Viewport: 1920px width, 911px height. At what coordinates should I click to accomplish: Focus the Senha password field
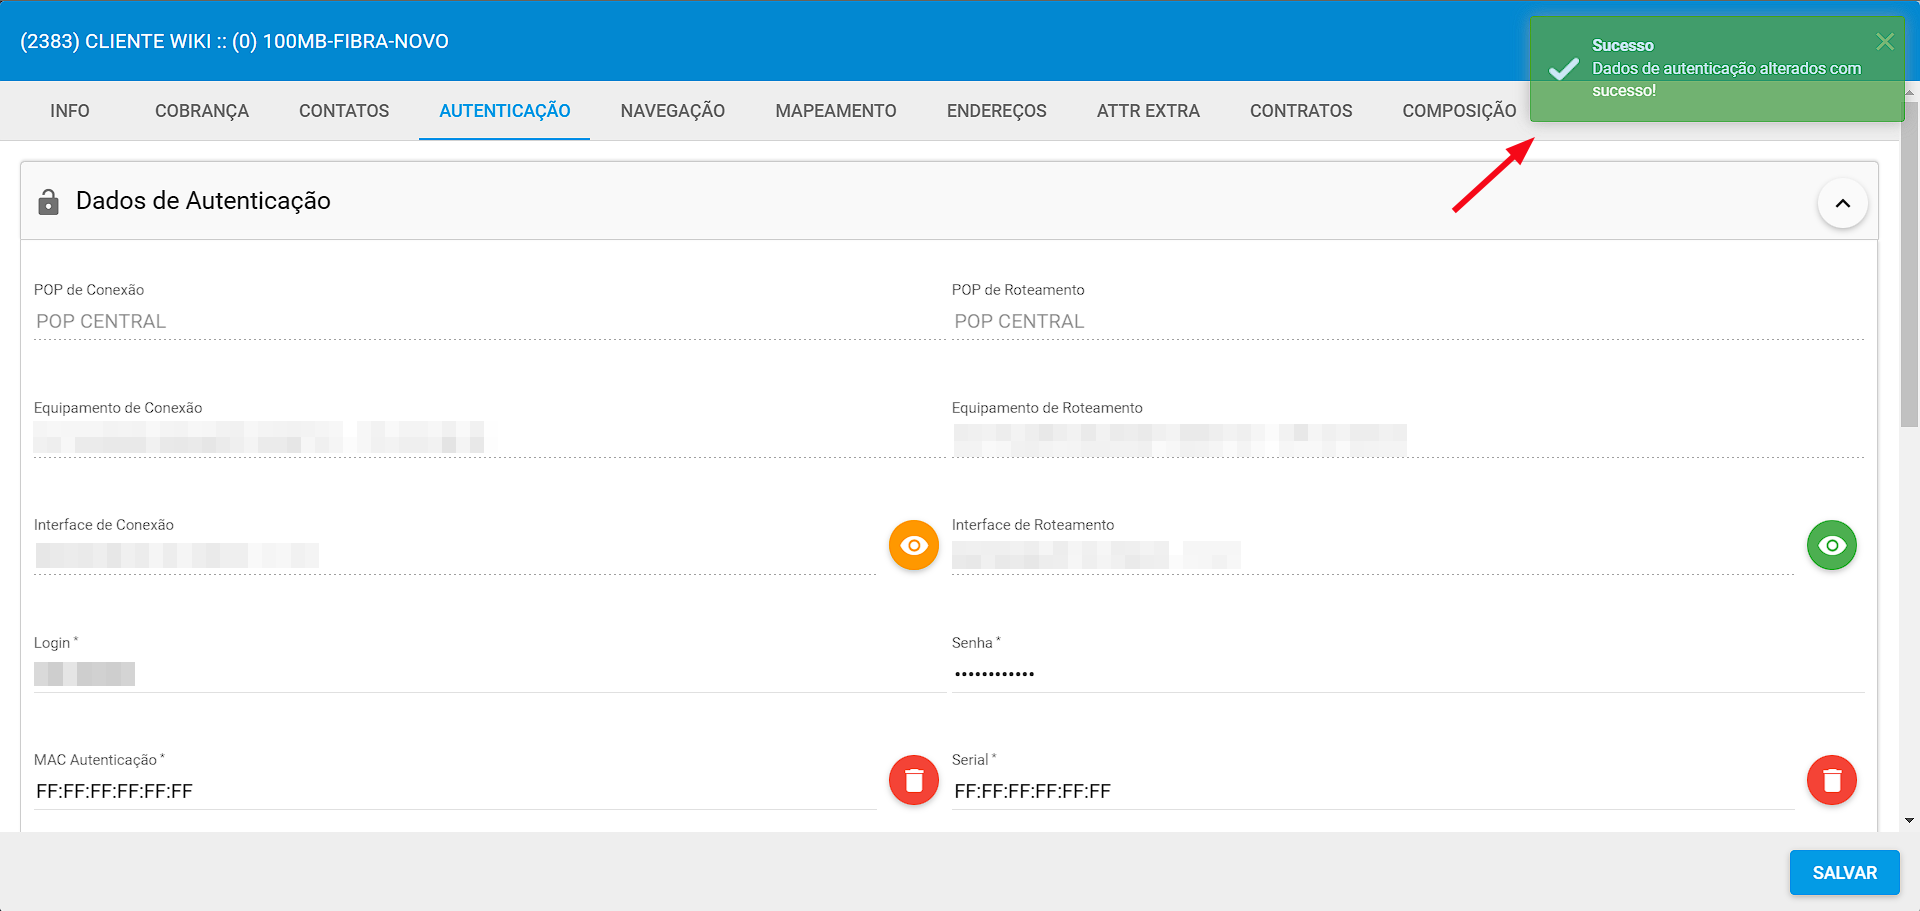(x=1408, y=674)
